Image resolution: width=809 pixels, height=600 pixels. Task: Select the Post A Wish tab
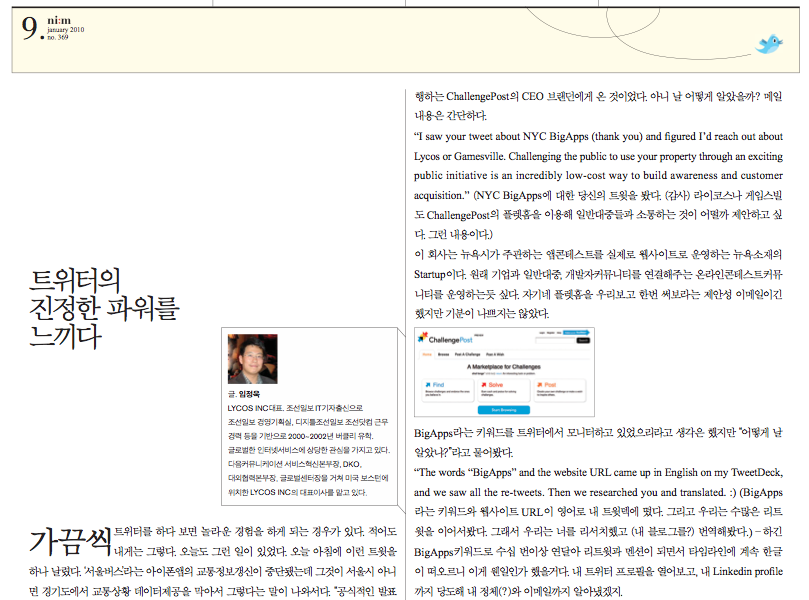(x=495, y=354)
